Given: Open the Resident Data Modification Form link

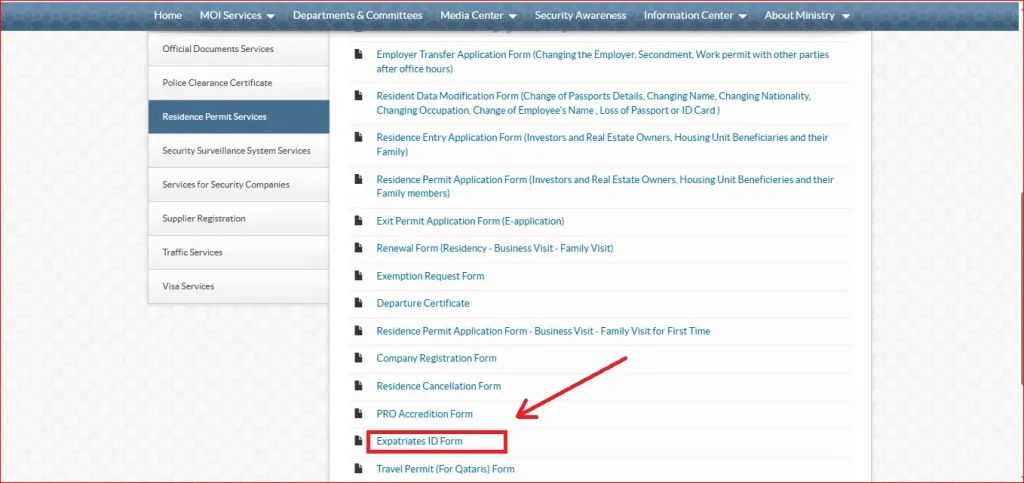Looking at the screenshot, I should (593, 104).
